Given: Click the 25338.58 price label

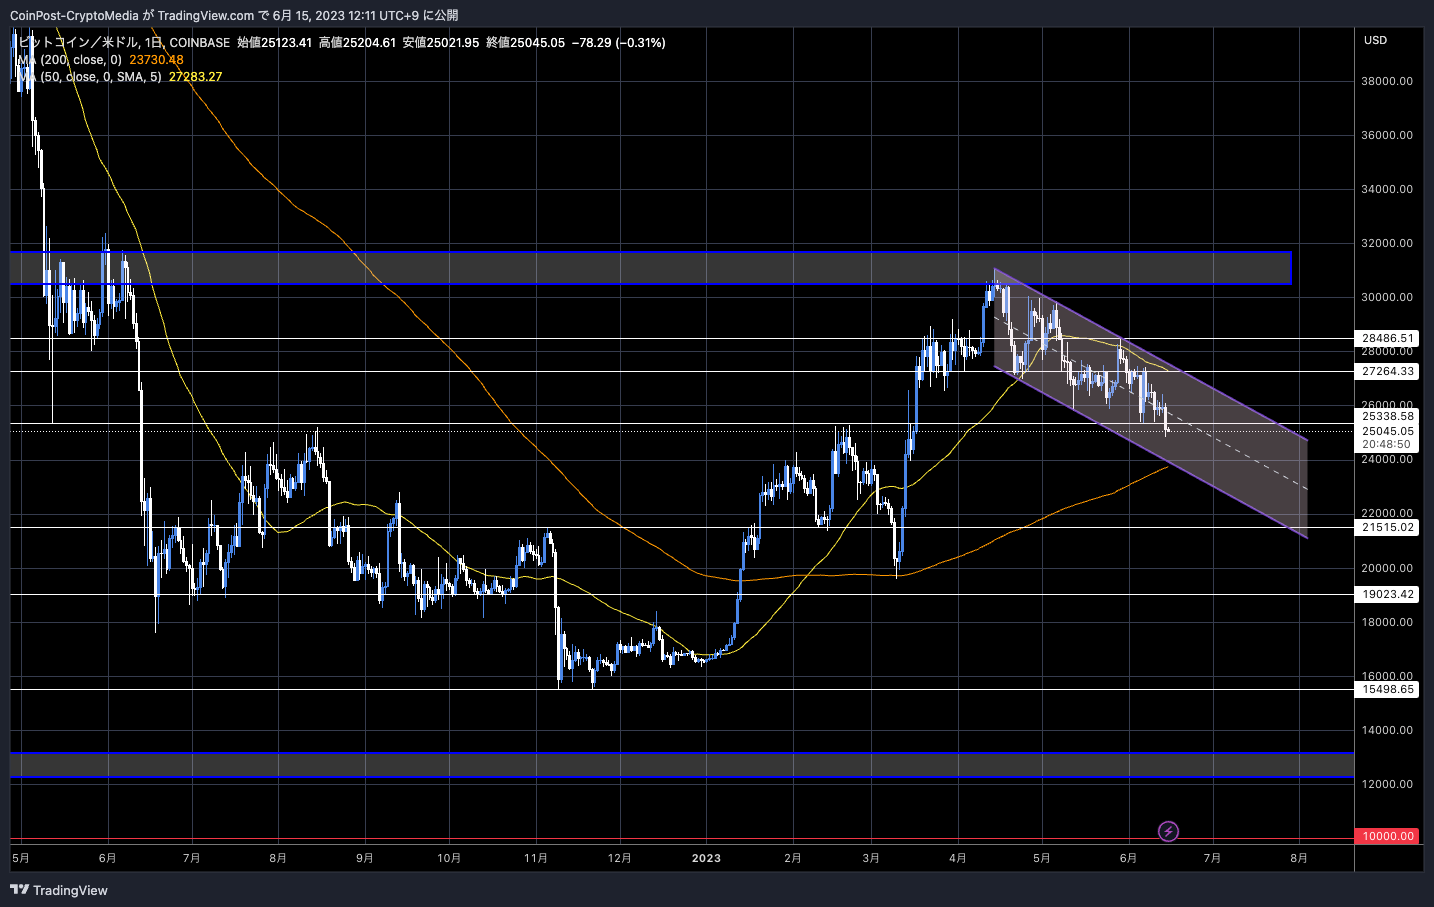Looking at the screenshot, I should pos(1388,416).
